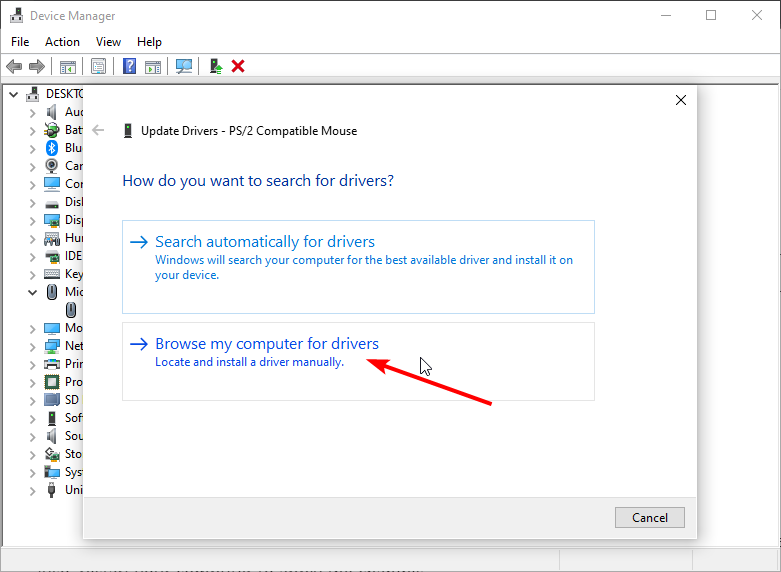Open the View menu

(108, 42)
